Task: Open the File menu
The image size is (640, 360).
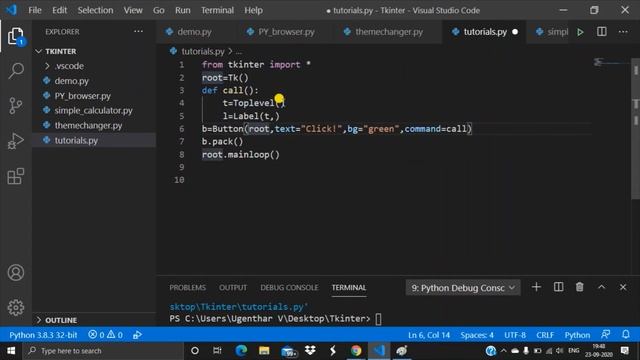Action: tap(35, 10)
